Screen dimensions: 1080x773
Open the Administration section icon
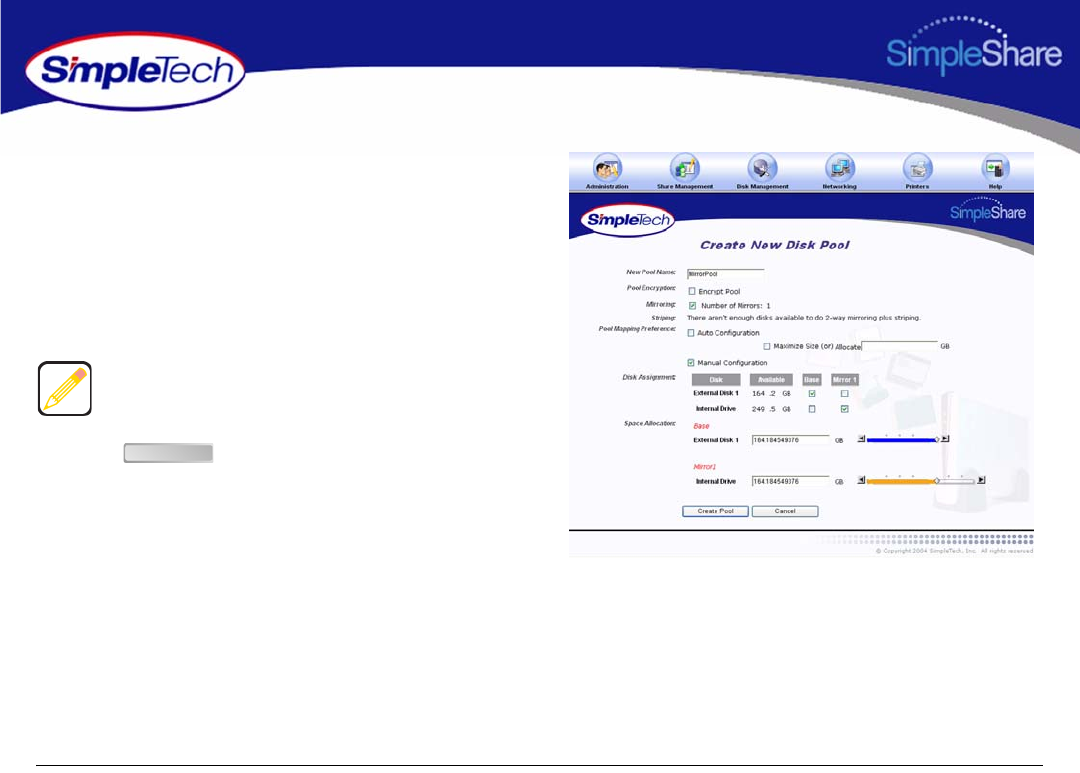tap(607, 169)
